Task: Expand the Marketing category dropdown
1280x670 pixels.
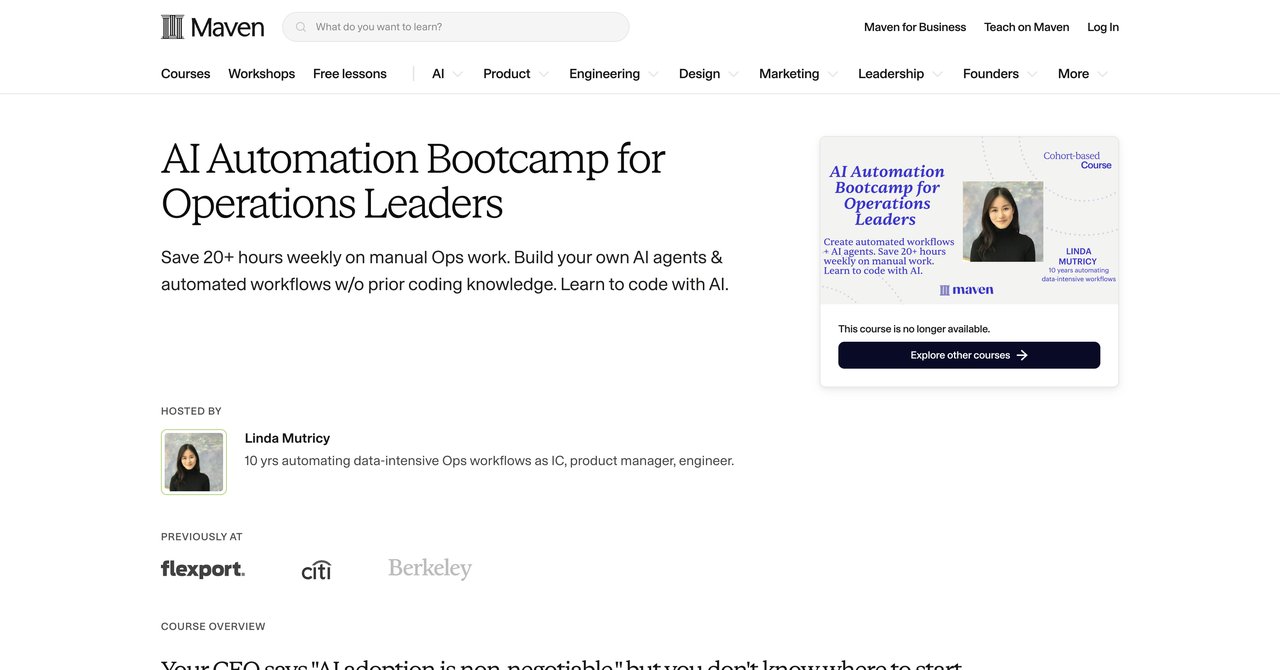Action: point(798,74)
